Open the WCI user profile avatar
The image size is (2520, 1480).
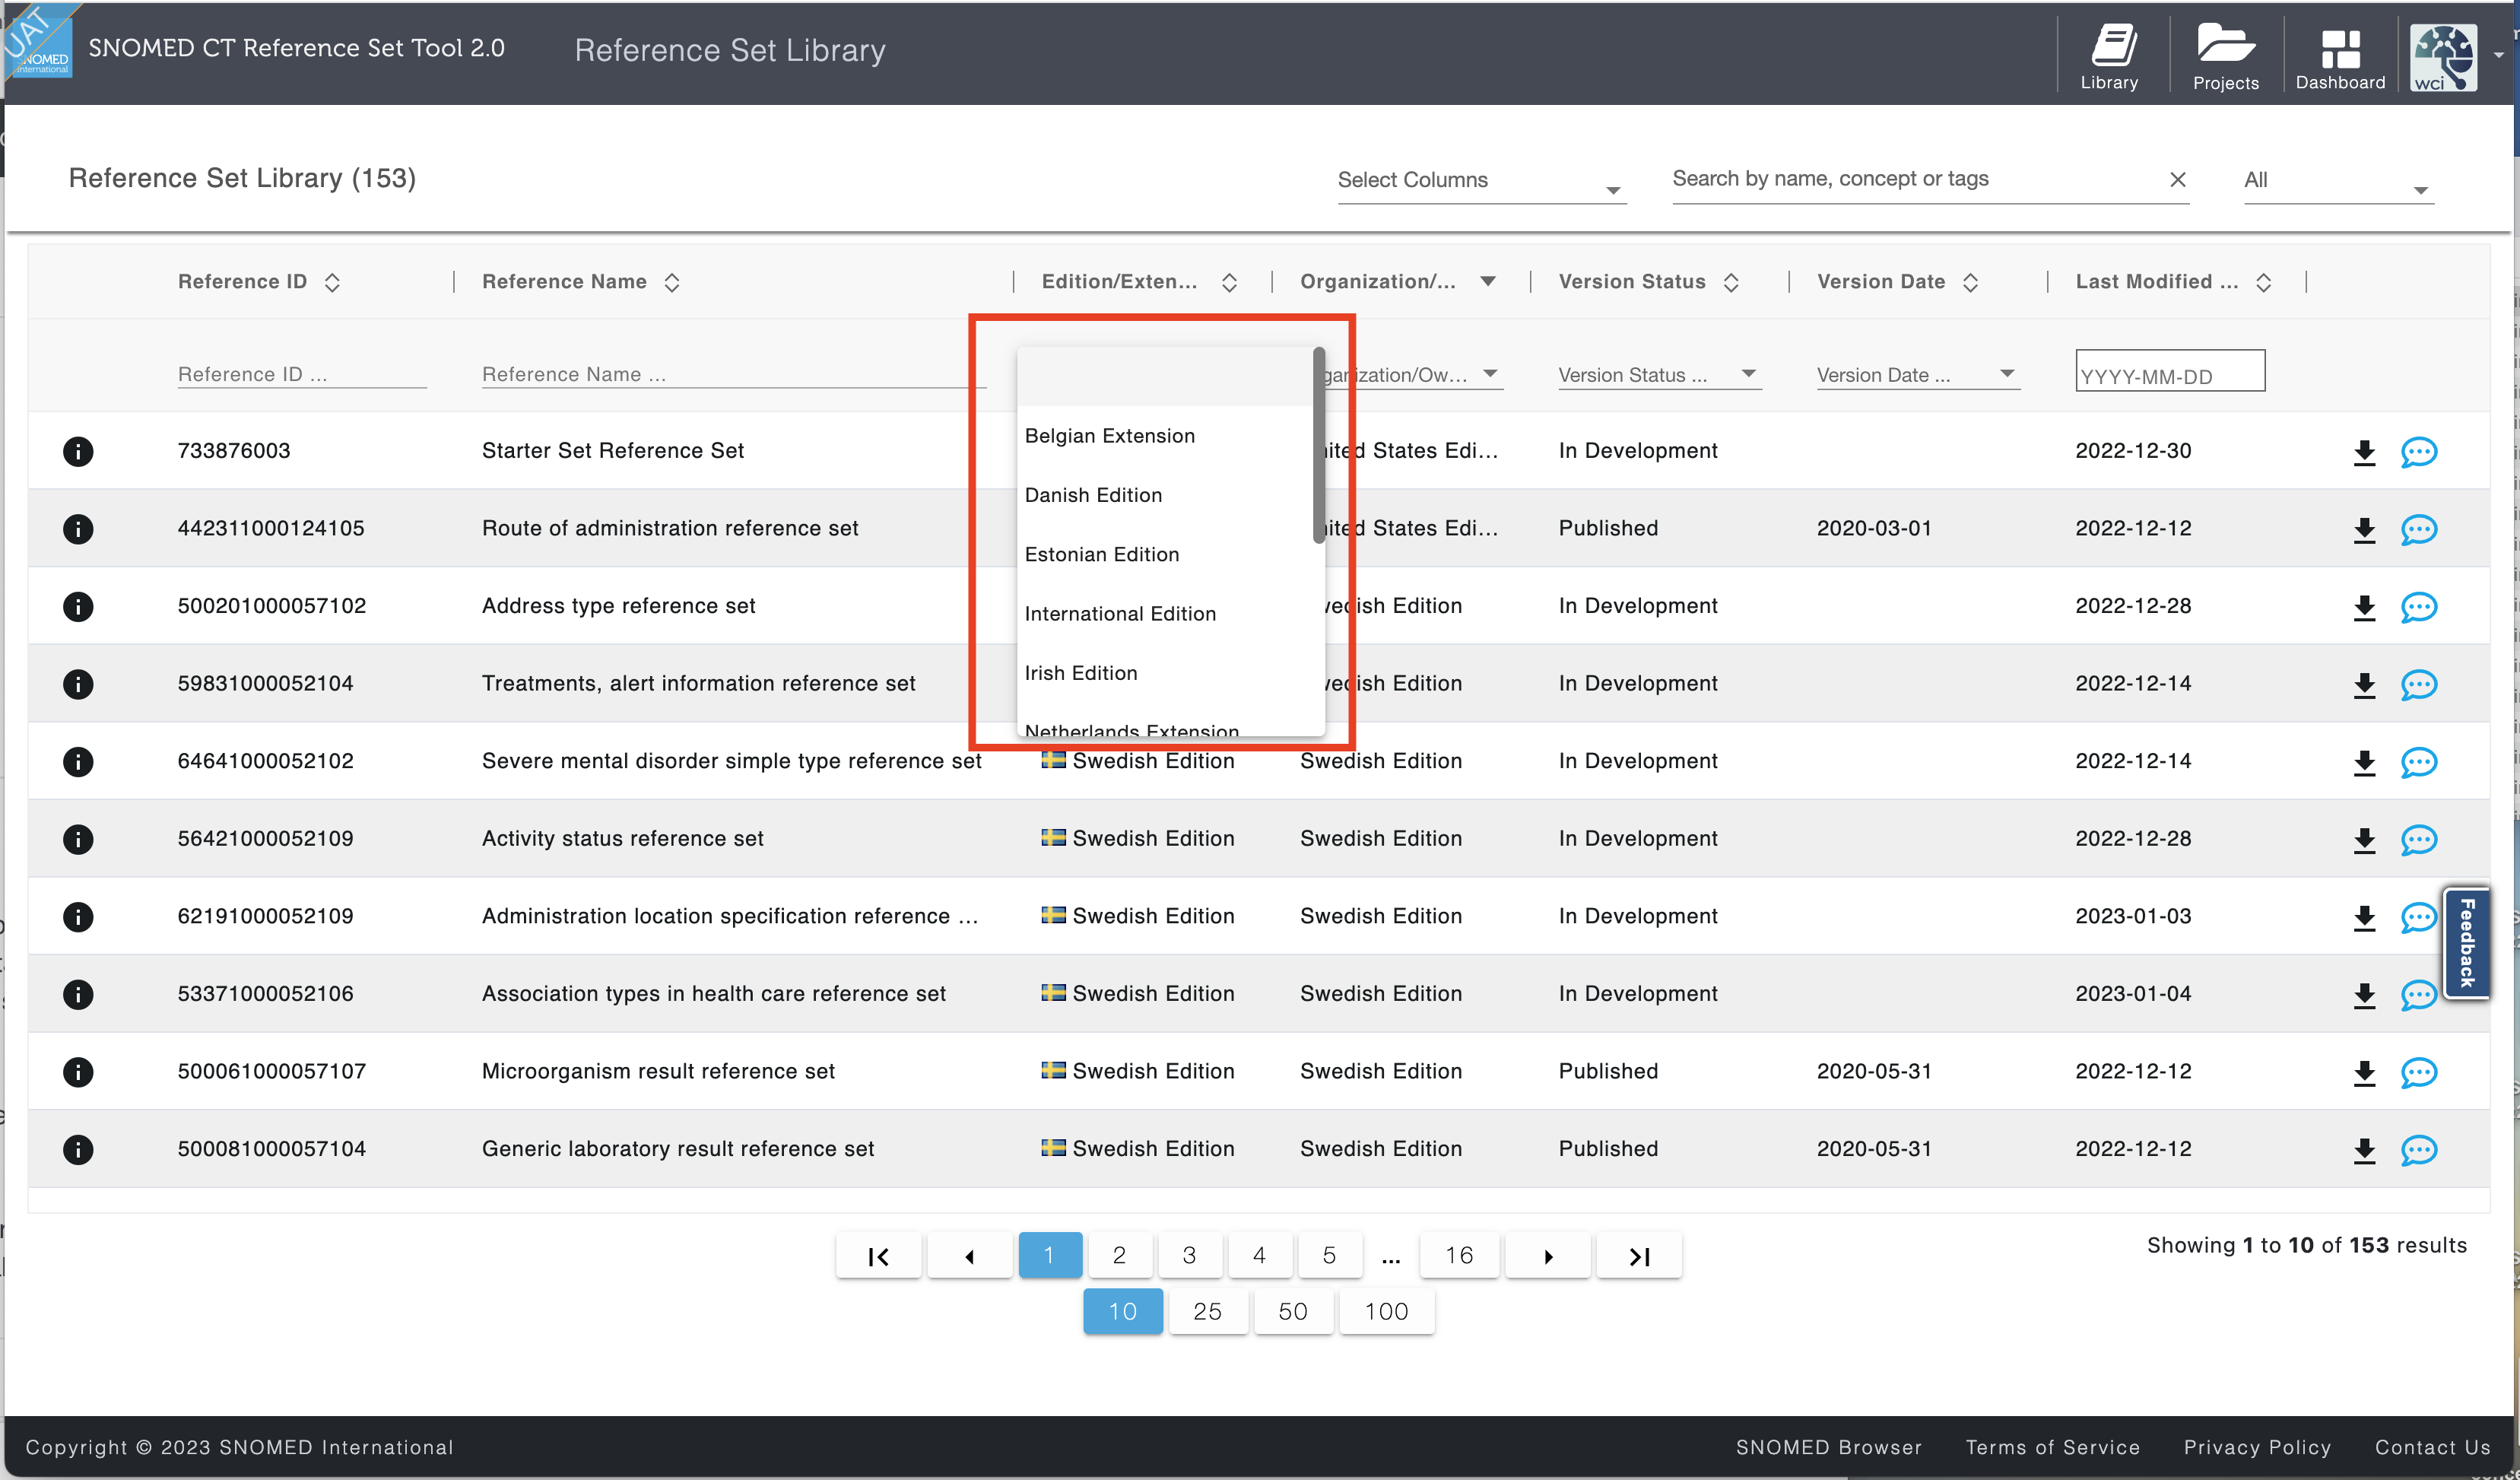point(2443,58)
